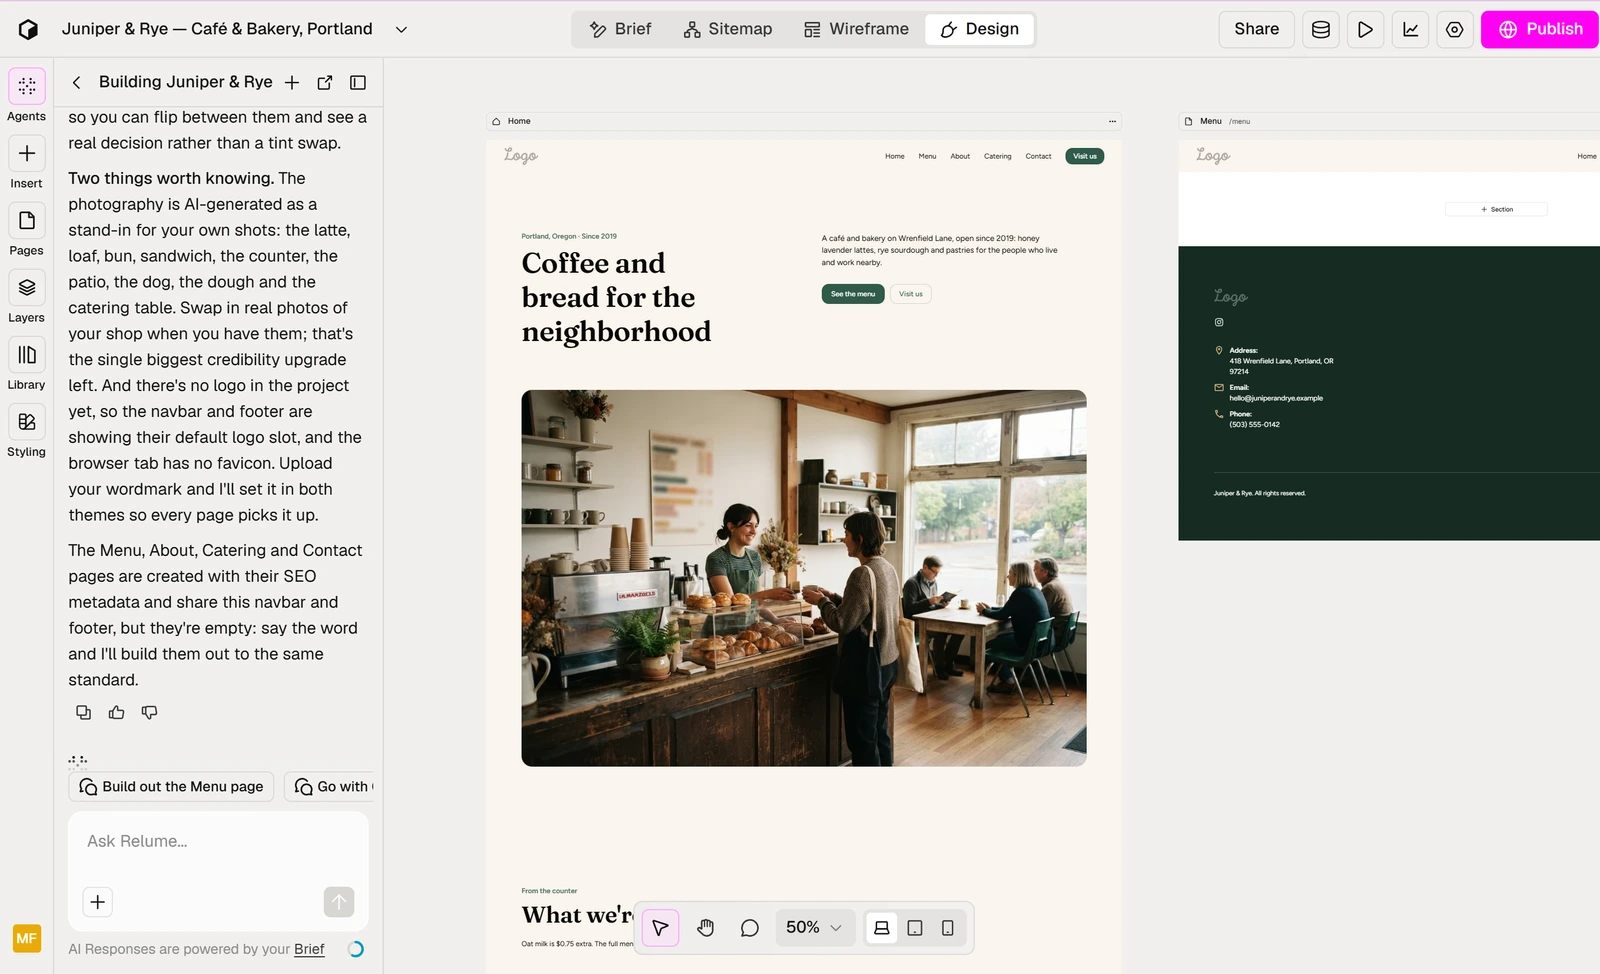Open the Home page frame options menu

pos(1112,121)
